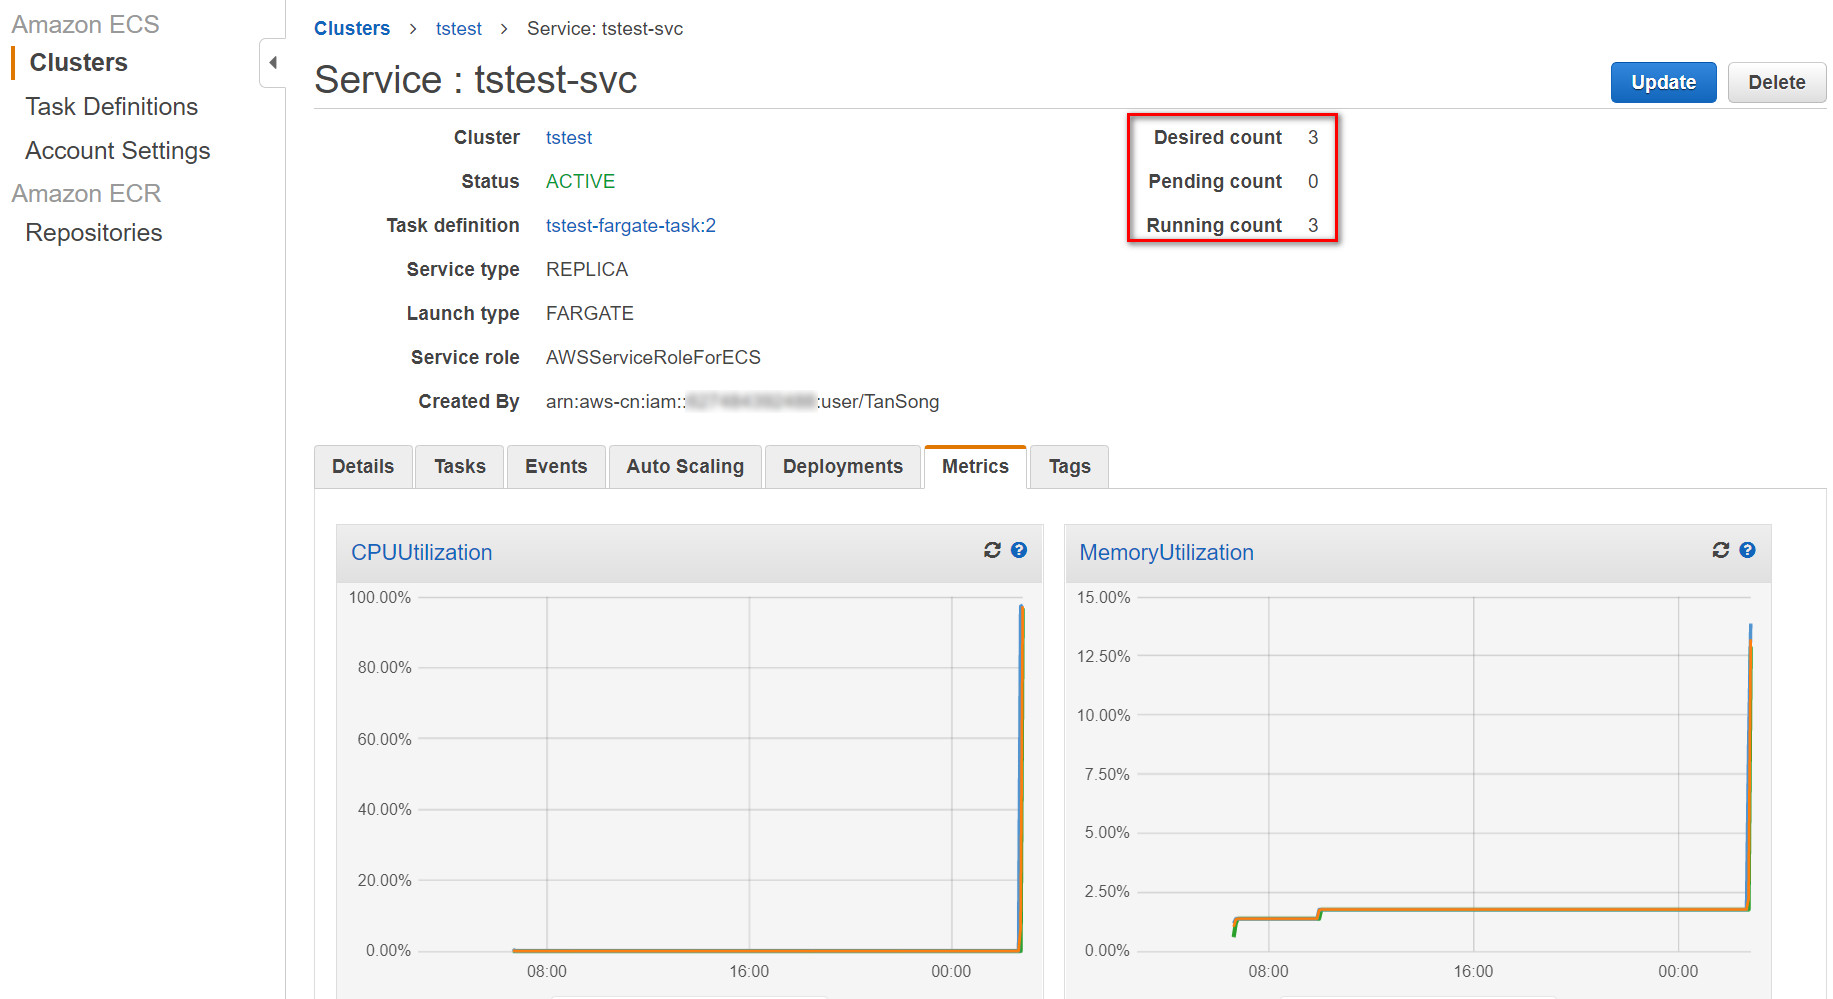This screenshot has height=999, width=1833.
Task: Open the tstest cluster link
Action: (x=569, y=138)
